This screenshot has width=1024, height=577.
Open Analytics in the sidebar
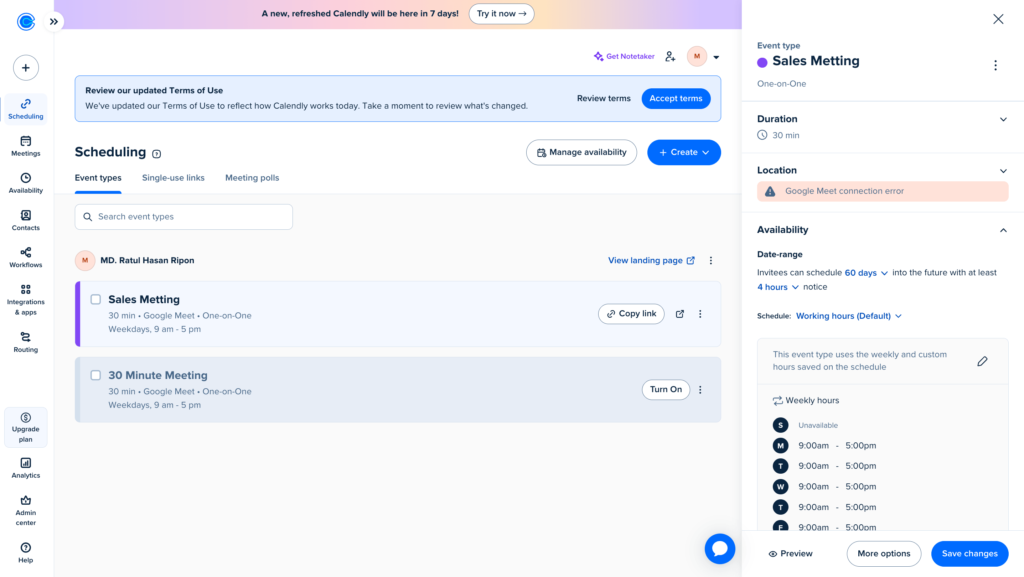(25, 469)
